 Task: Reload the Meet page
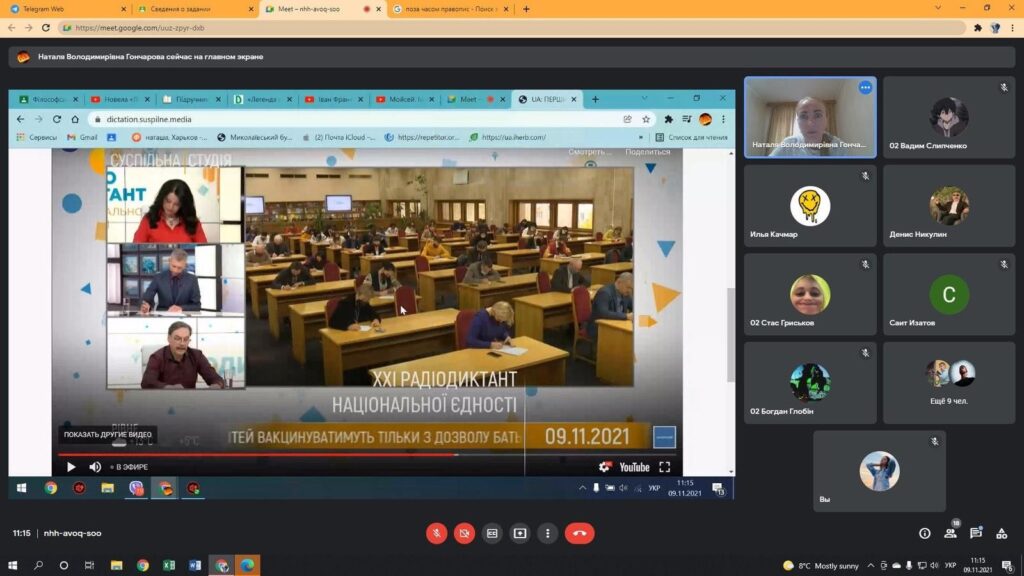(46, 28)
